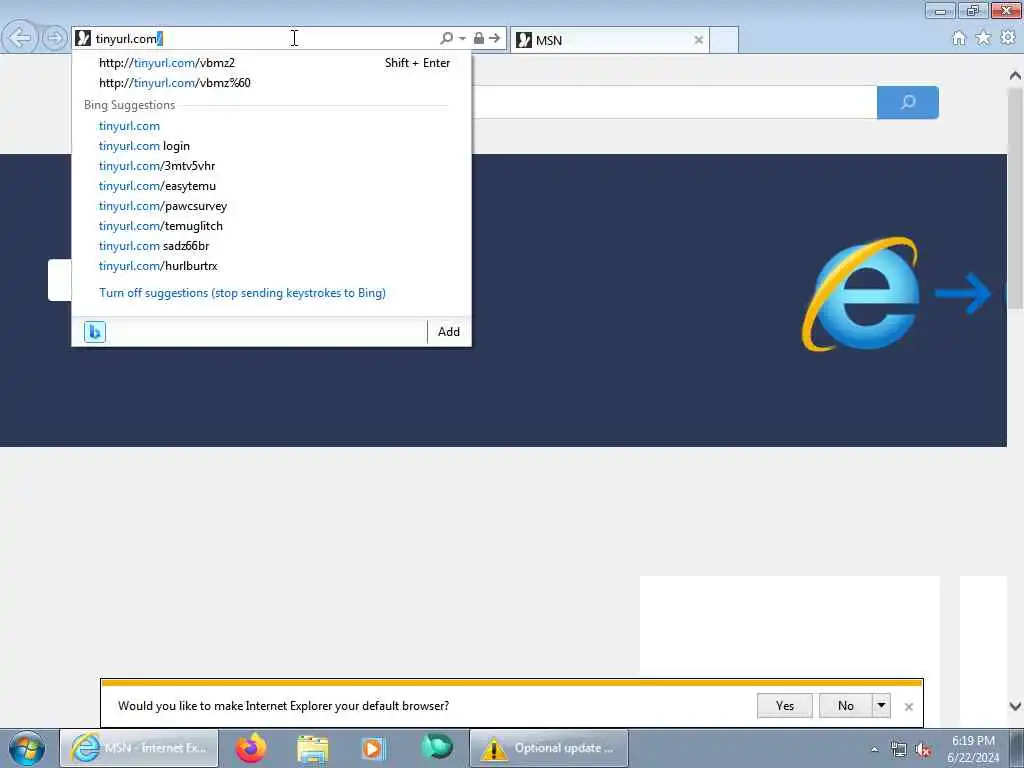Open Windows Media Player from taskbar

374,748
